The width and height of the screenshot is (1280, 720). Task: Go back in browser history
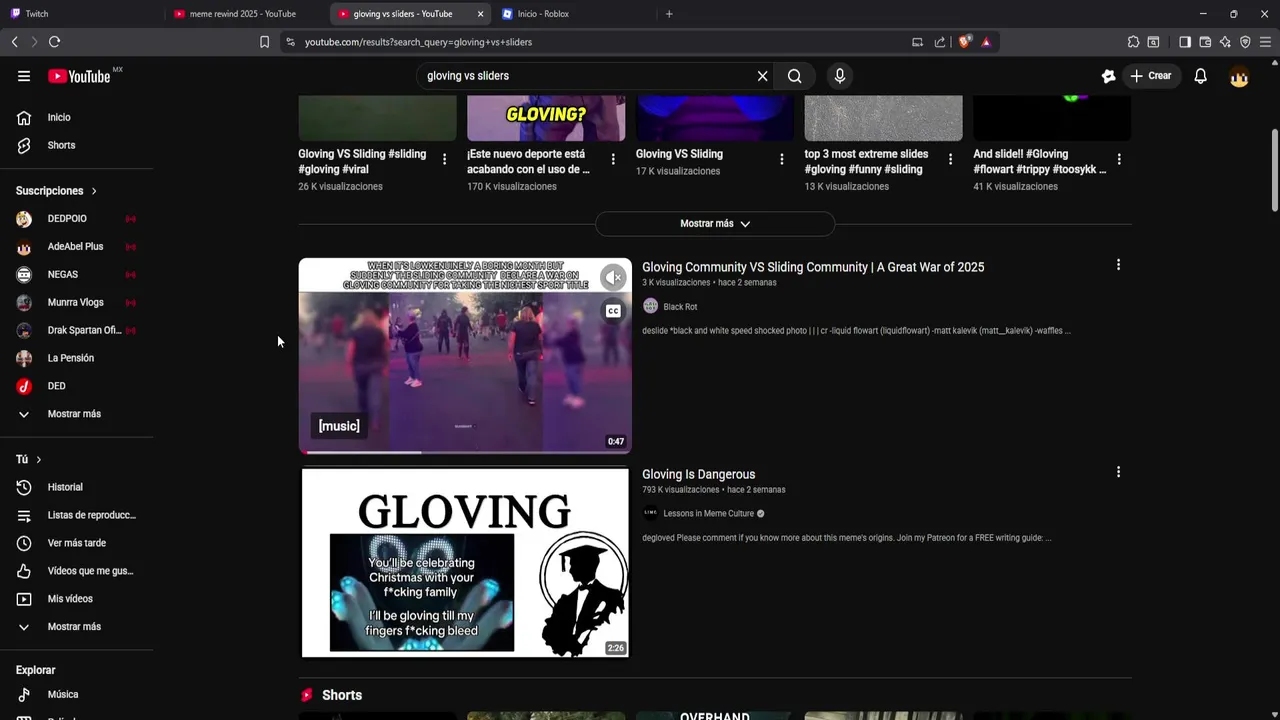(14, 42)
